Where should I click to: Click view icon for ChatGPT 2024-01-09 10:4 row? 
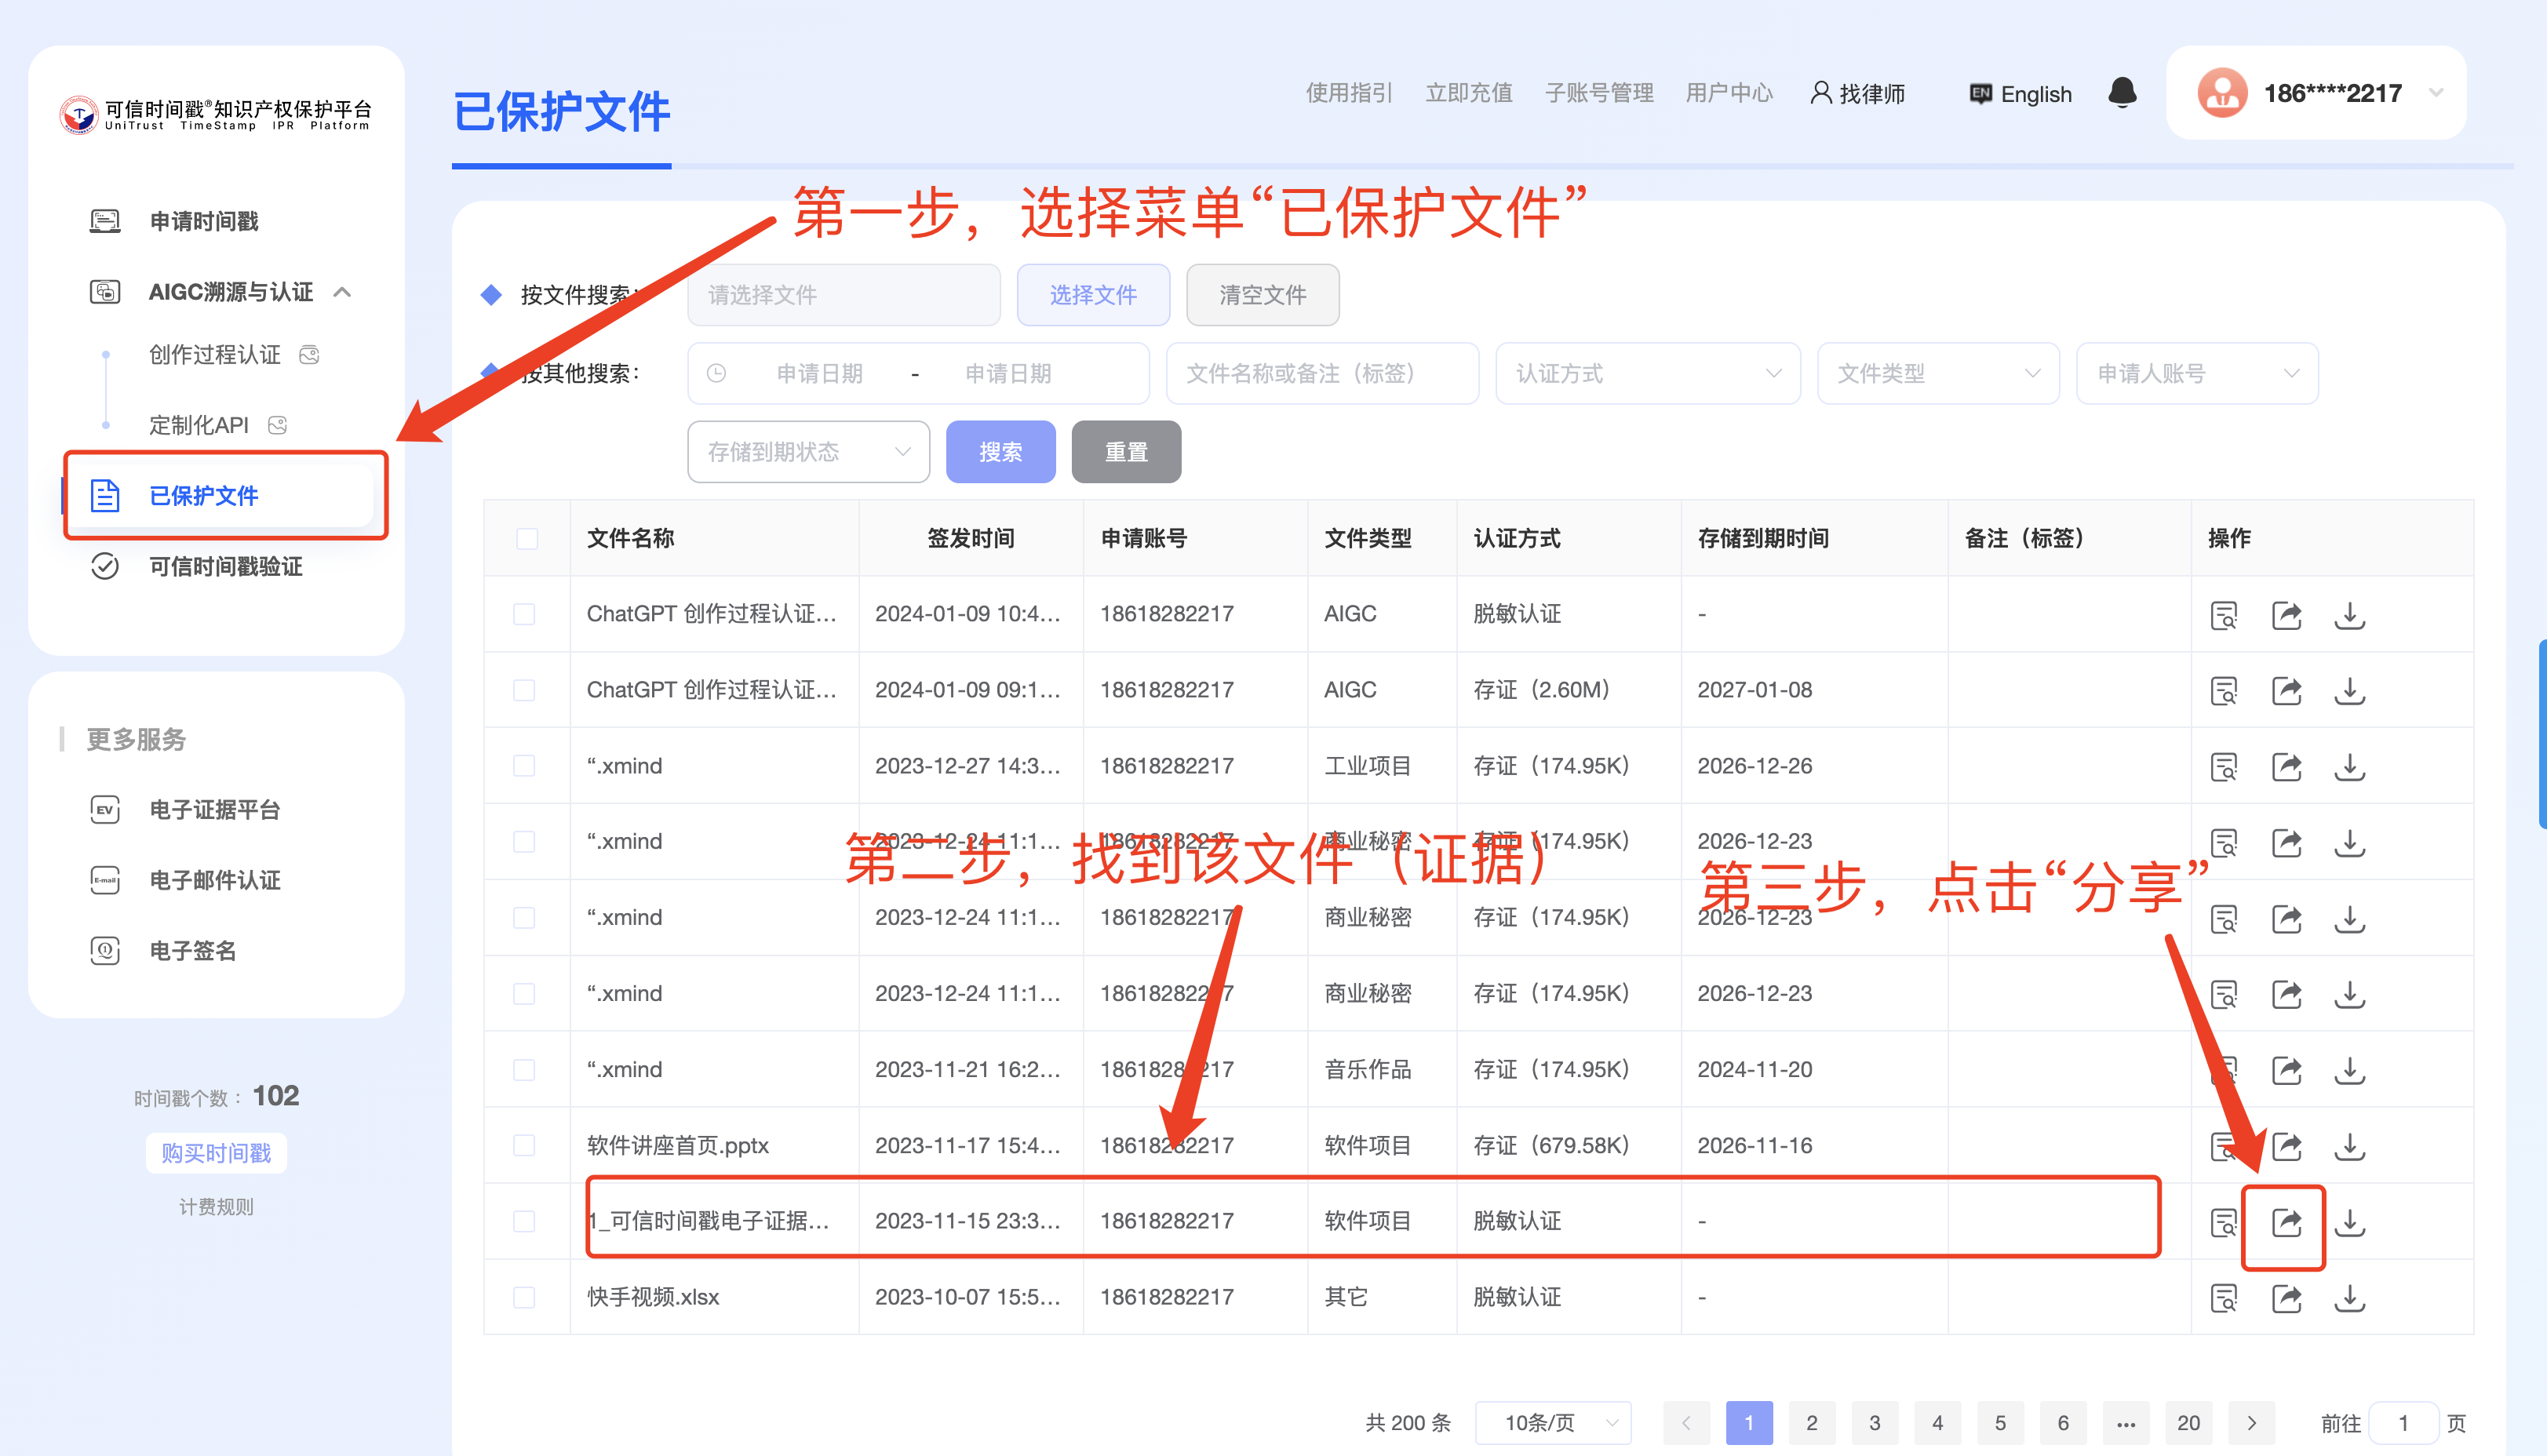coord(2223,615)
